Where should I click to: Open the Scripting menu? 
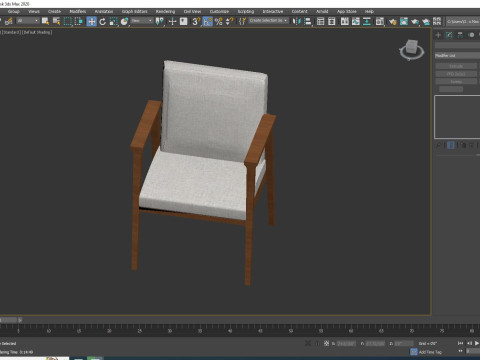(x=246, y=11)
